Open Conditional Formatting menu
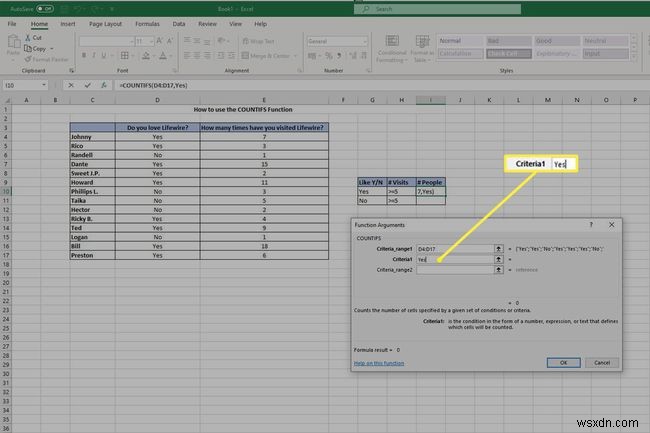 click(392, 49)
